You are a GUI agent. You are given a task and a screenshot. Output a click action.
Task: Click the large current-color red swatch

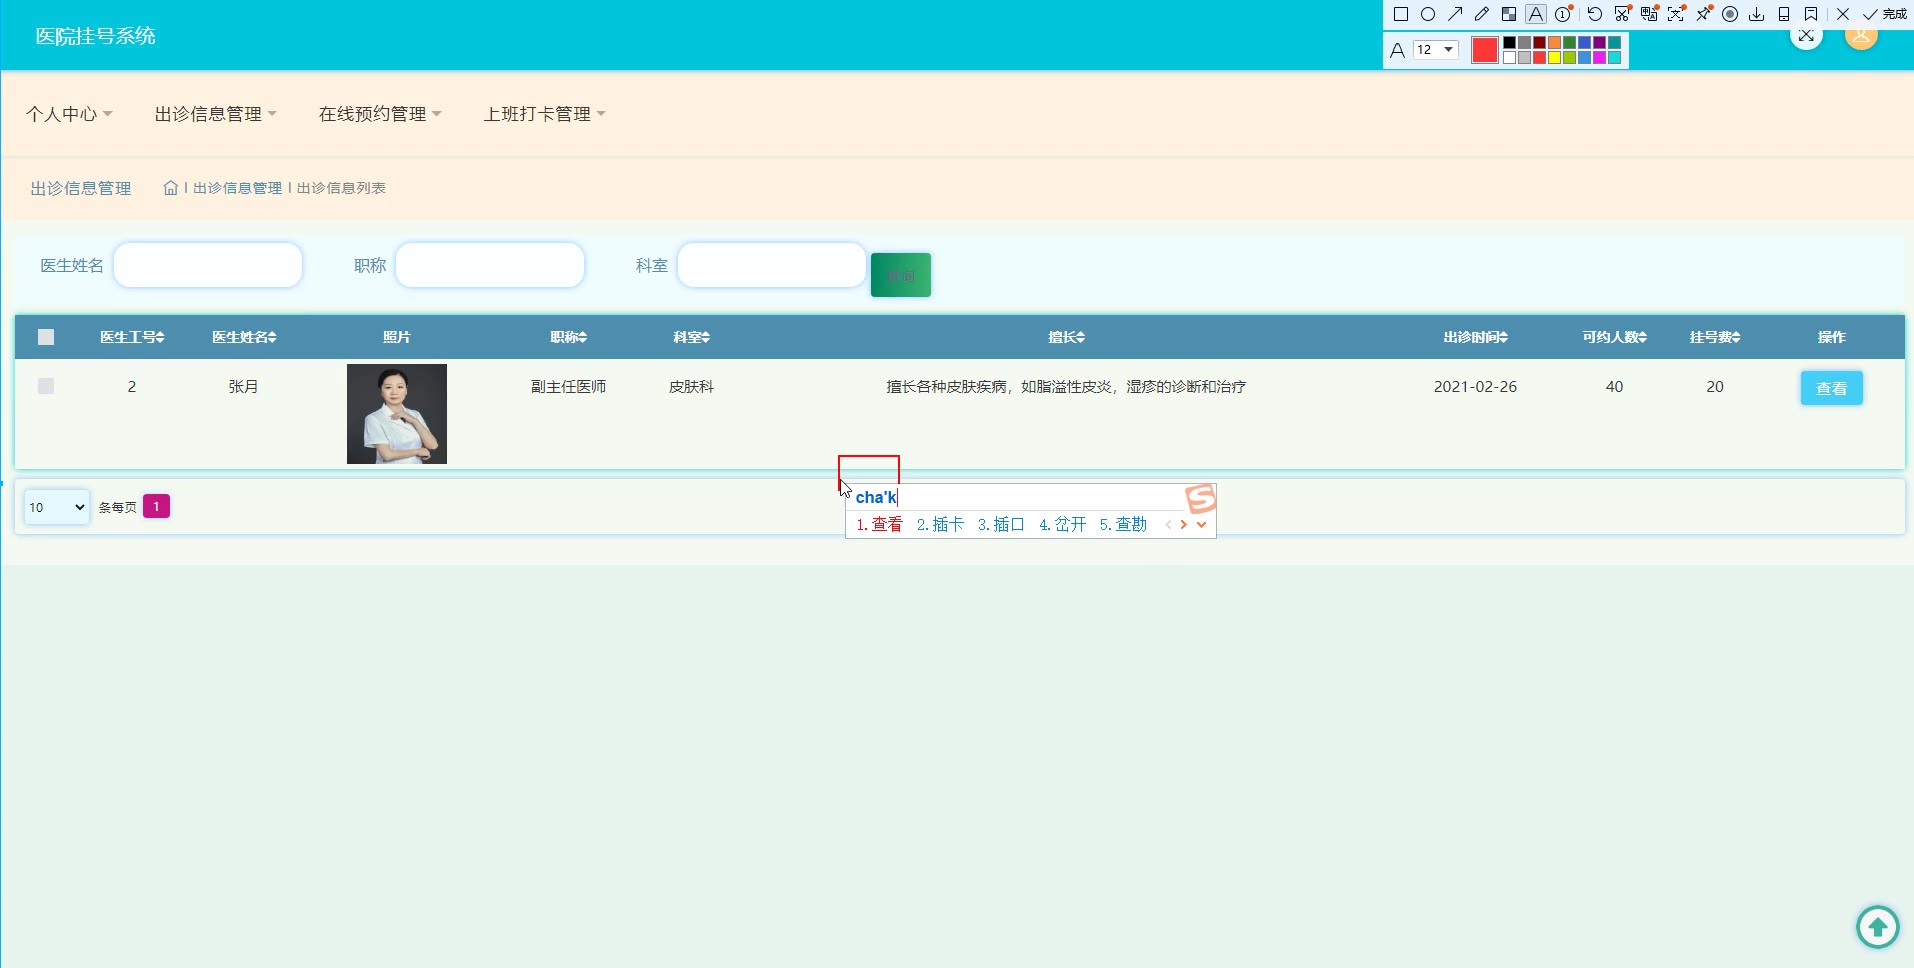(x=1485, y=50)
